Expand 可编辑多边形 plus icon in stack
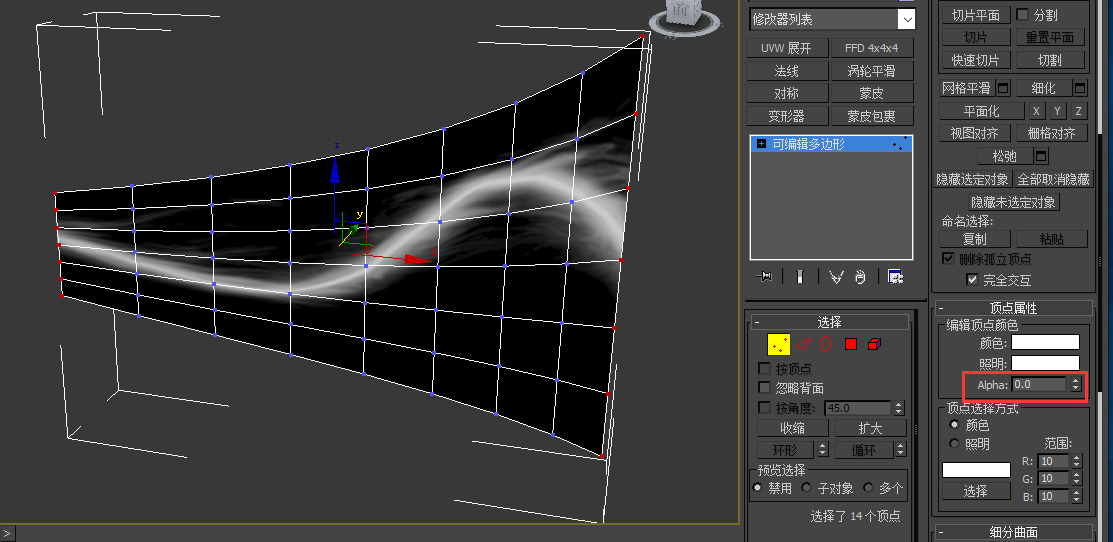Viewport: 1113px width, 542px height. click(x=762, y=143)
